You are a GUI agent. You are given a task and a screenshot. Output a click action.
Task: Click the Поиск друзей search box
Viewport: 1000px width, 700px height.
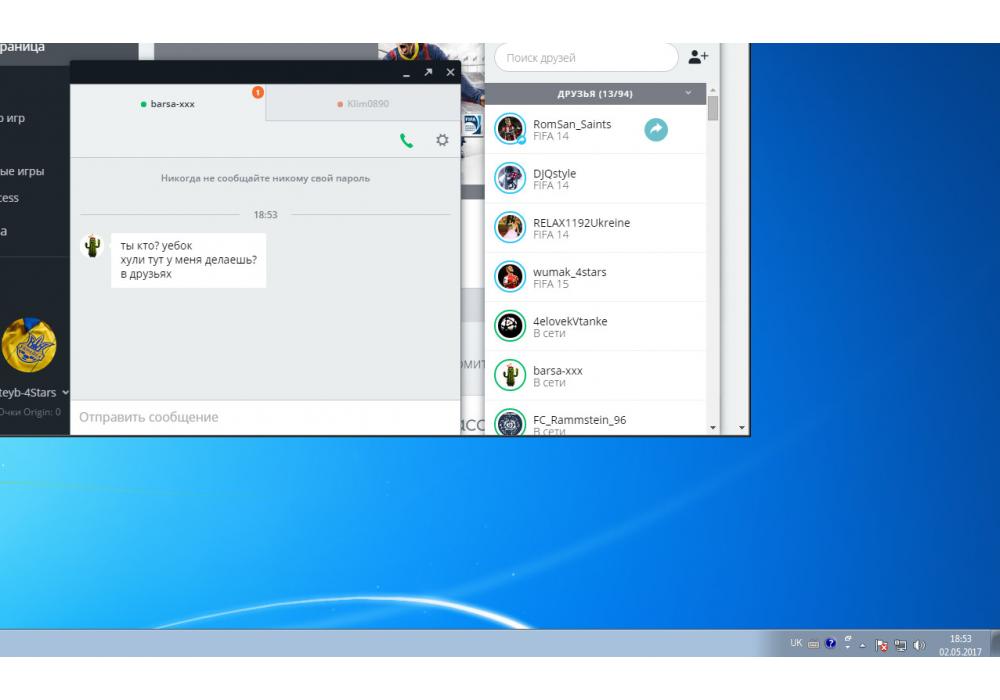[x=586, y=58]
